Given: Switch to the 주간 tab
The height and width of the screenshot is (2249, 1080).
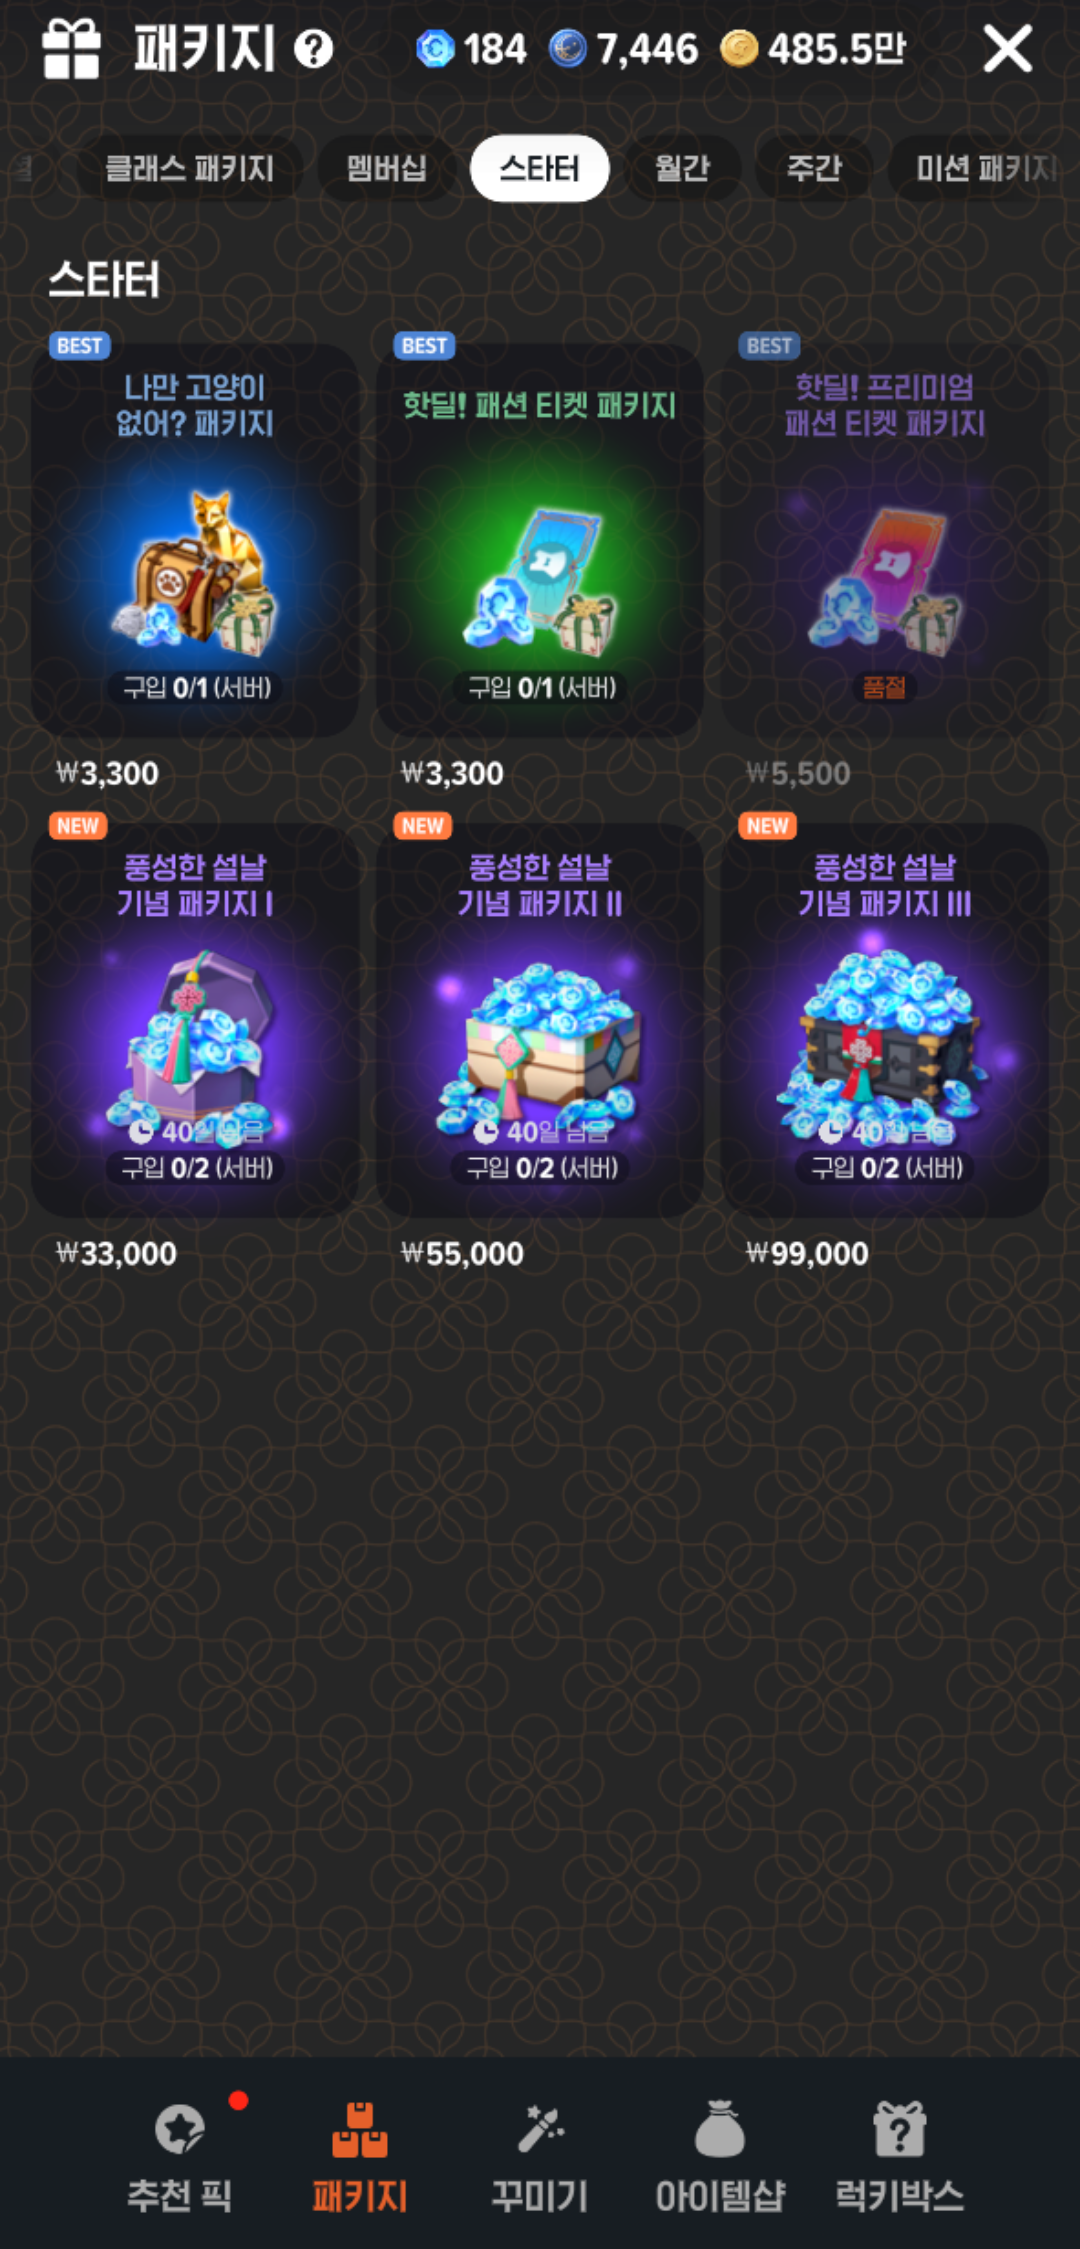Looking at the screenshot, I should tap(814, 168).
